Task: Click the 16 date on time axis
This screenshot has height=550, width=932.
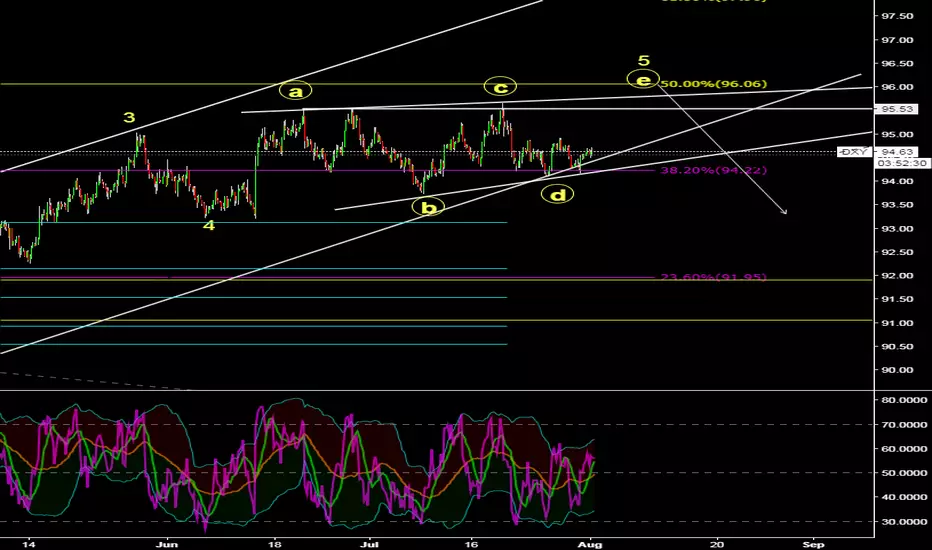Action: (471, 544)
